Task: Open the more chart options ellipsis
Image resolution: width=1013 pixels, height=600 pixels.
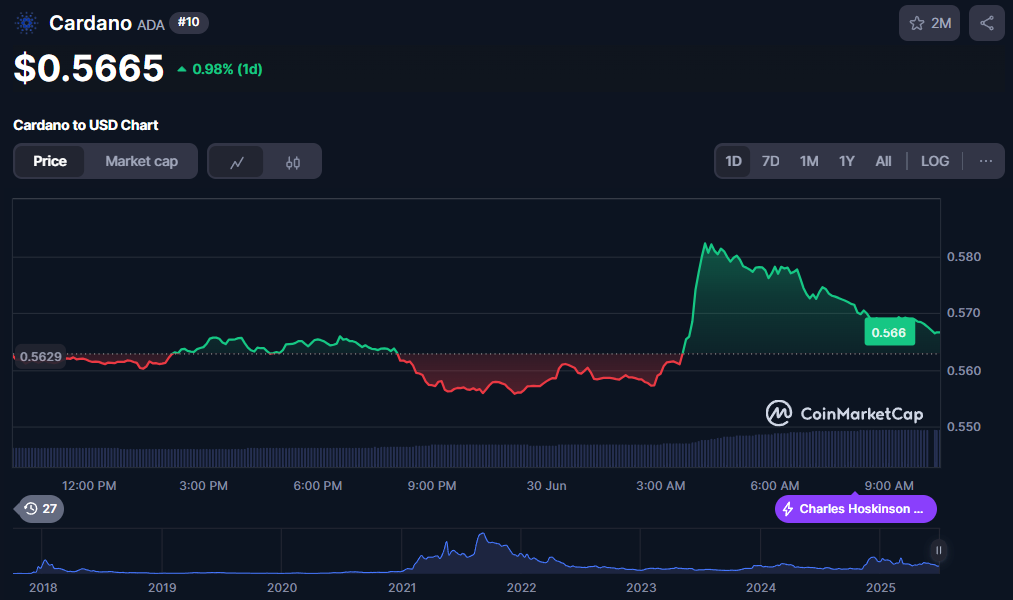Action: coord(985,160)
